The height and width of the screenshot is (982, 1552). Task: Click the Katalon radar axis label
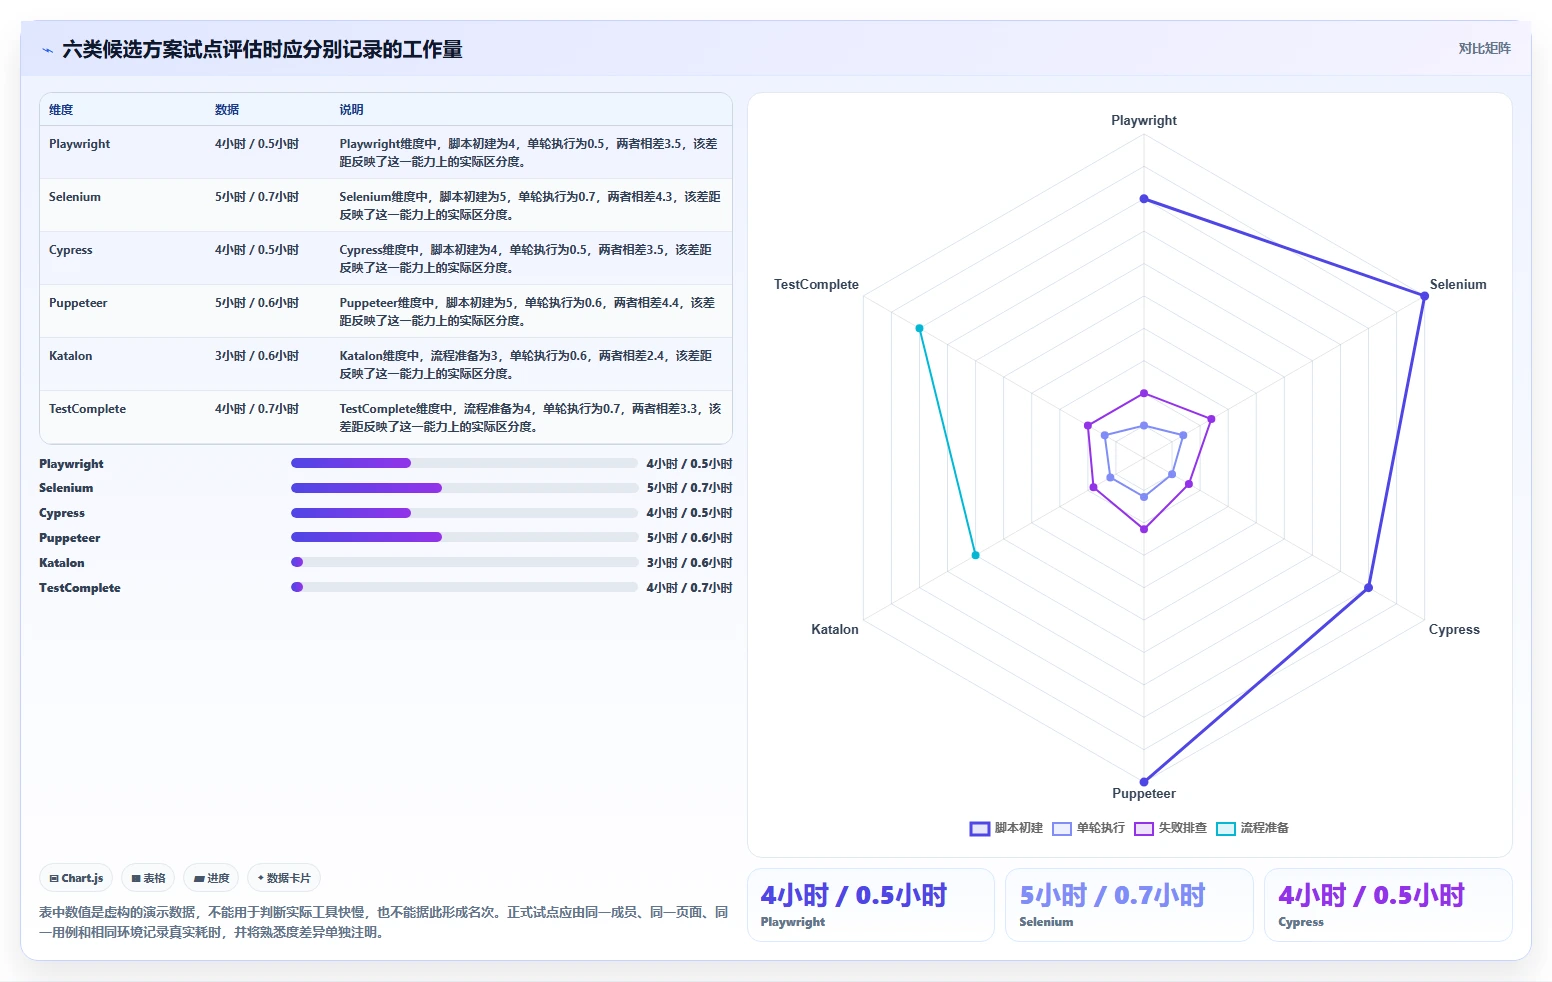835,629
